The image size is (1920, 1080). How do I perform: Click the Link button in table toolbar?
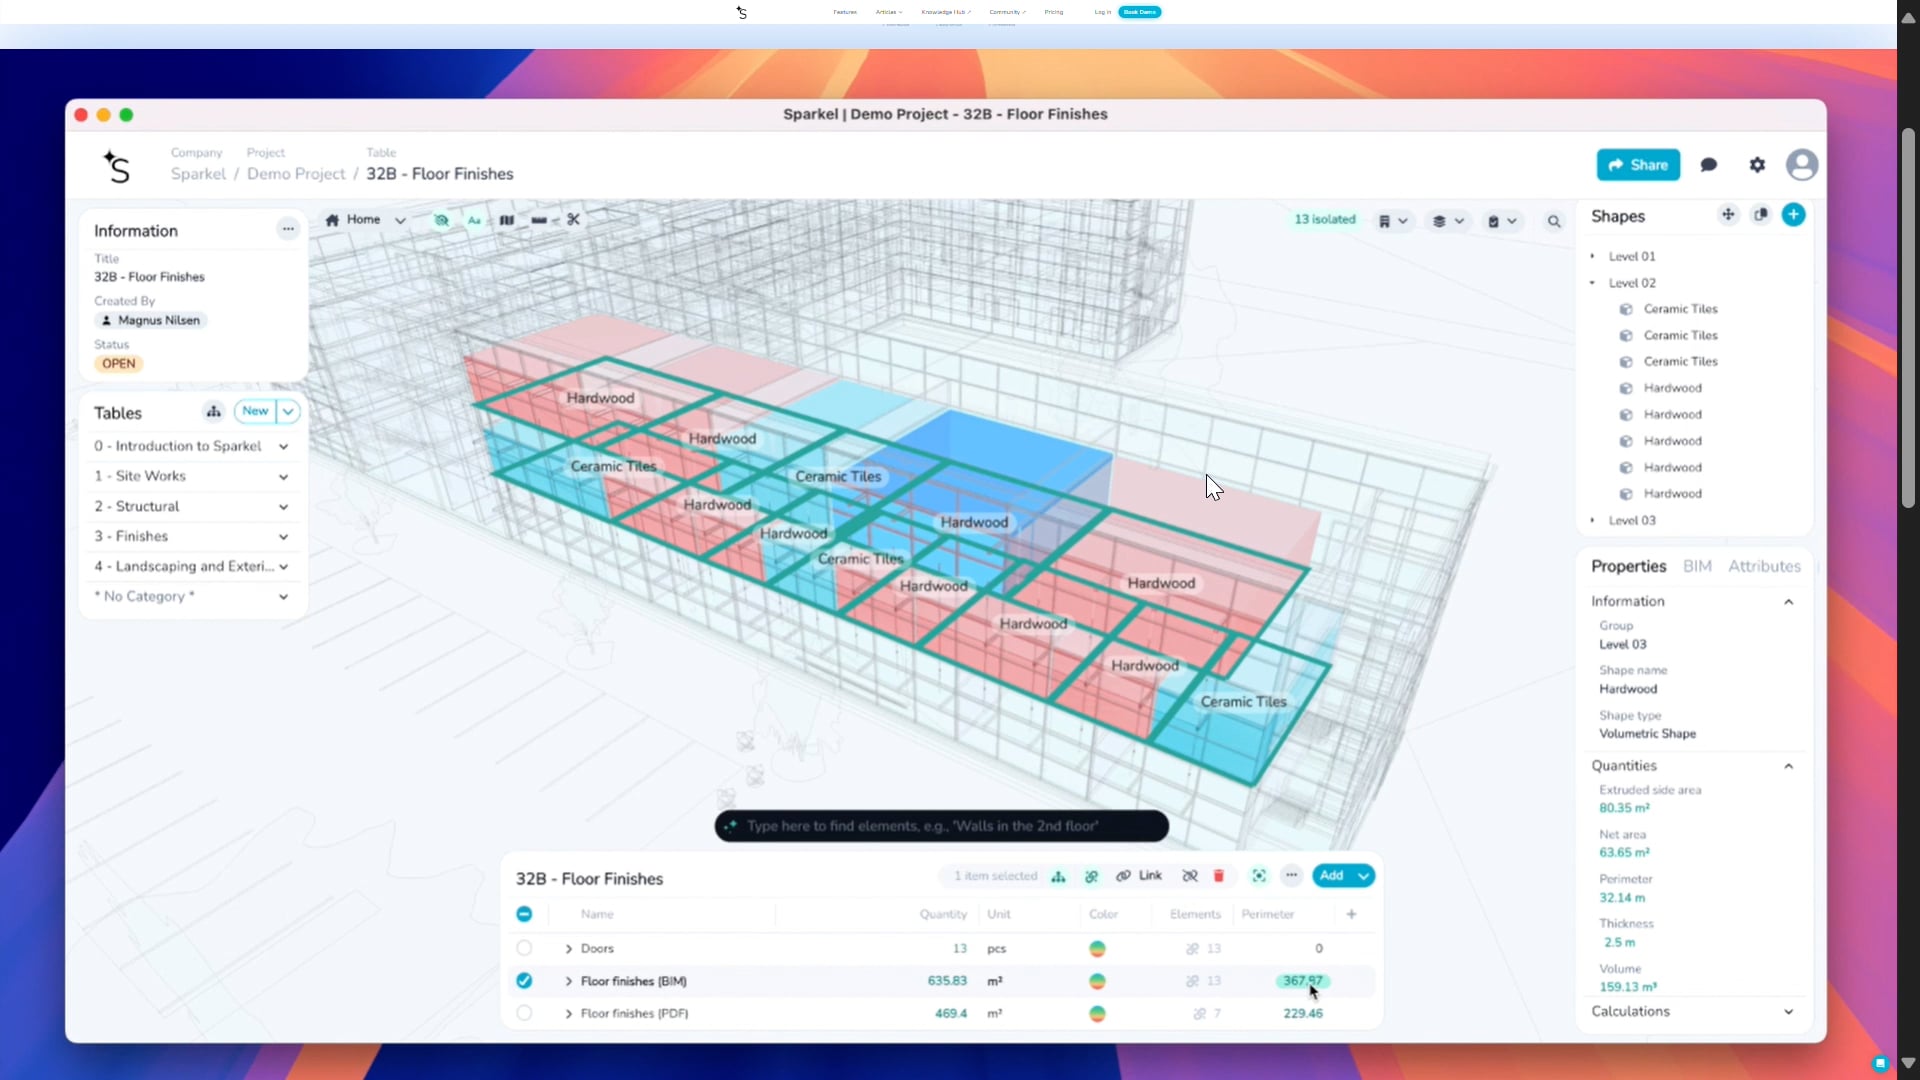(1139, 876)
